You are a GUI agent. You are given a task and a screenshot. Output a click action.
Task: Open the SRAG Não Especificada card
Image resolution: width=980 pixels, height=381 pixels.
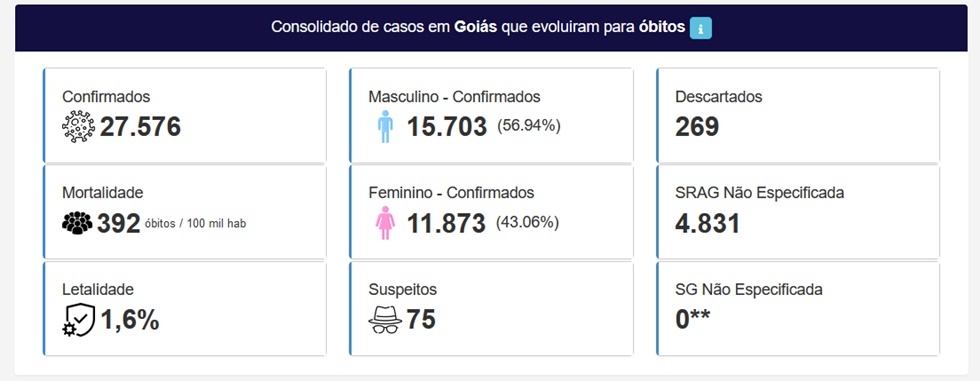(x=798, y=212)
